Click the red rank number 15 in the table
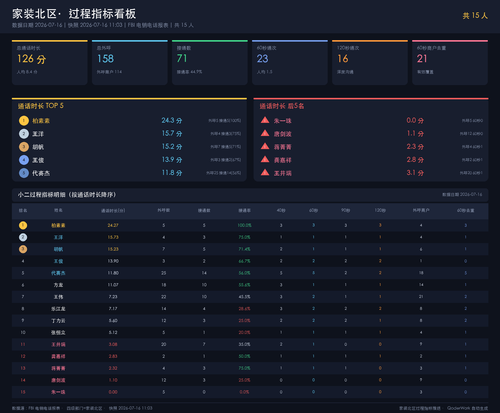The height and width of the screenshot is (413, 500). pos(23,392)
